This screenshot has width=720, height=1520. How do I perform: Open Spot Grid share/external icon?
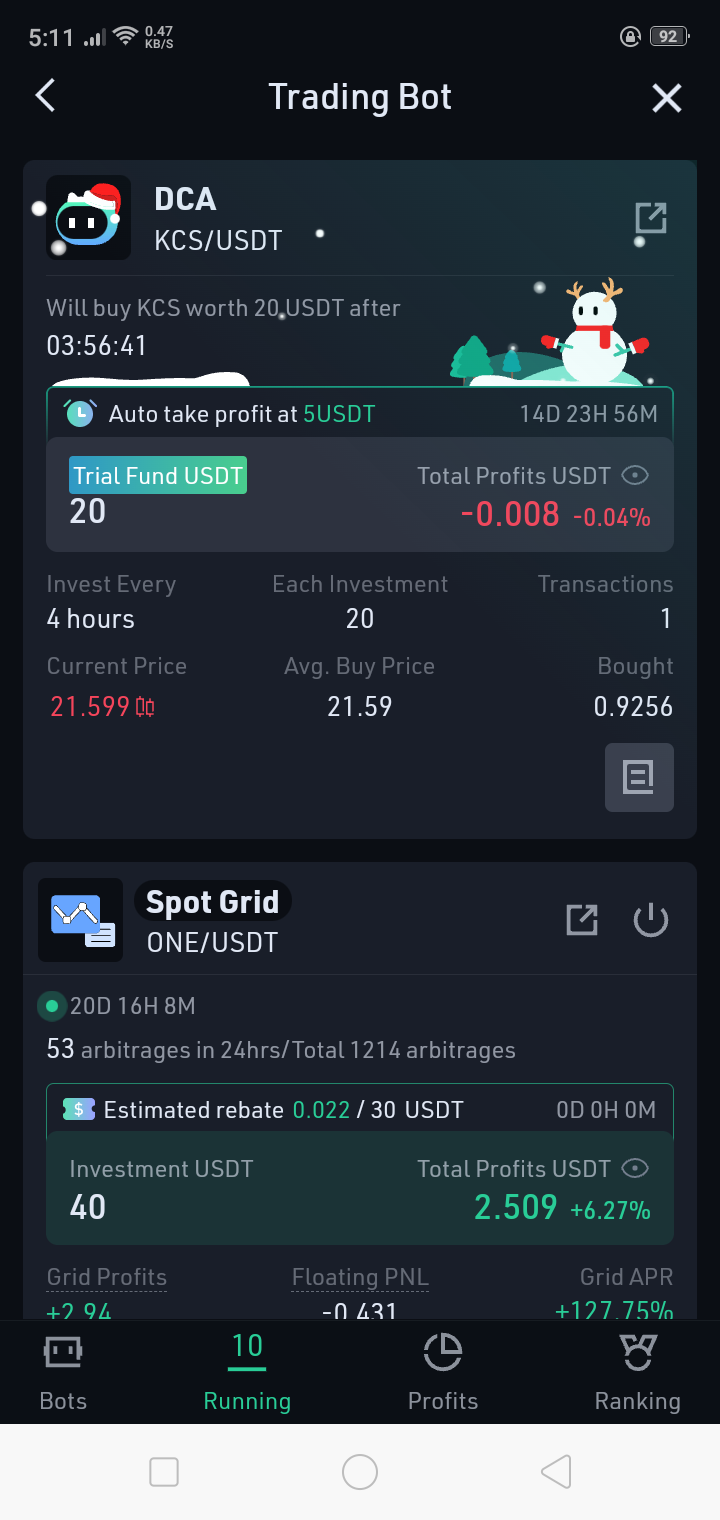[x=582, y=920]
